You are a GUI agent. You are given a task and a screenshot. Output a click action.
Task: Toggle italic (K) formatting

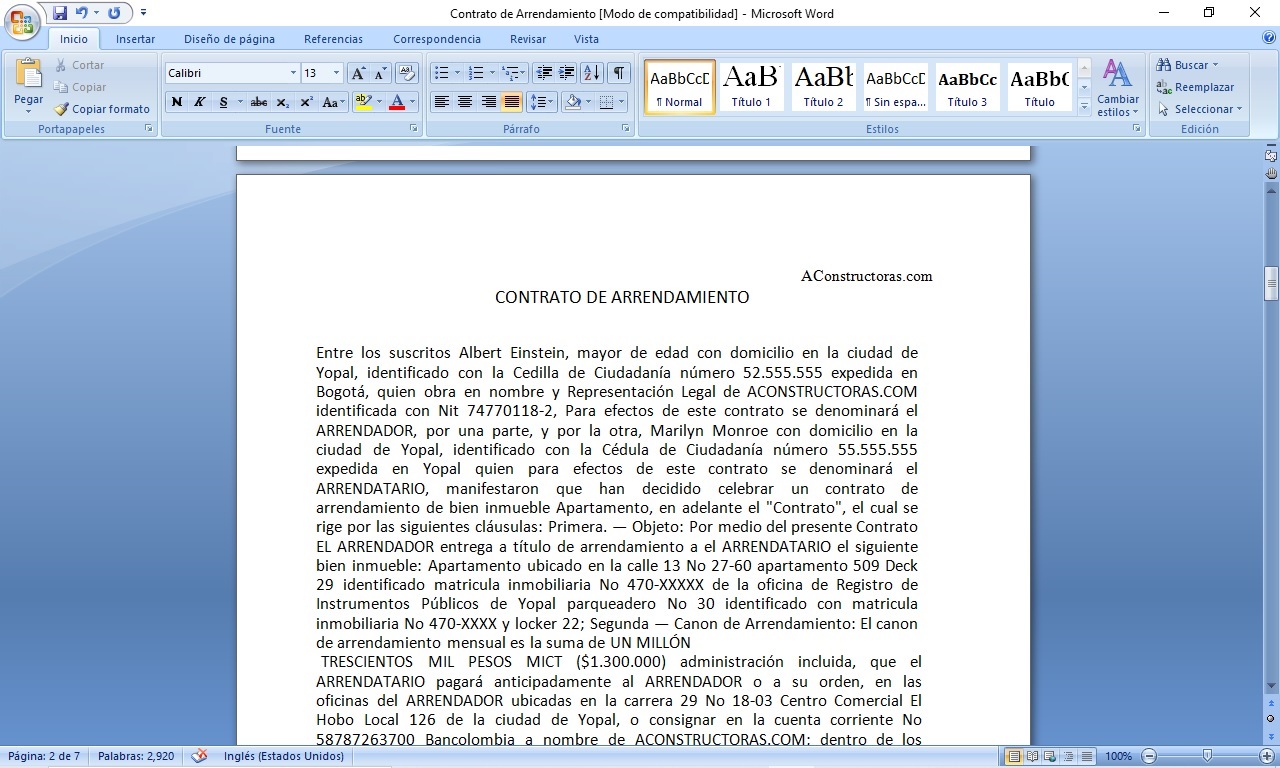coord(199,102)
